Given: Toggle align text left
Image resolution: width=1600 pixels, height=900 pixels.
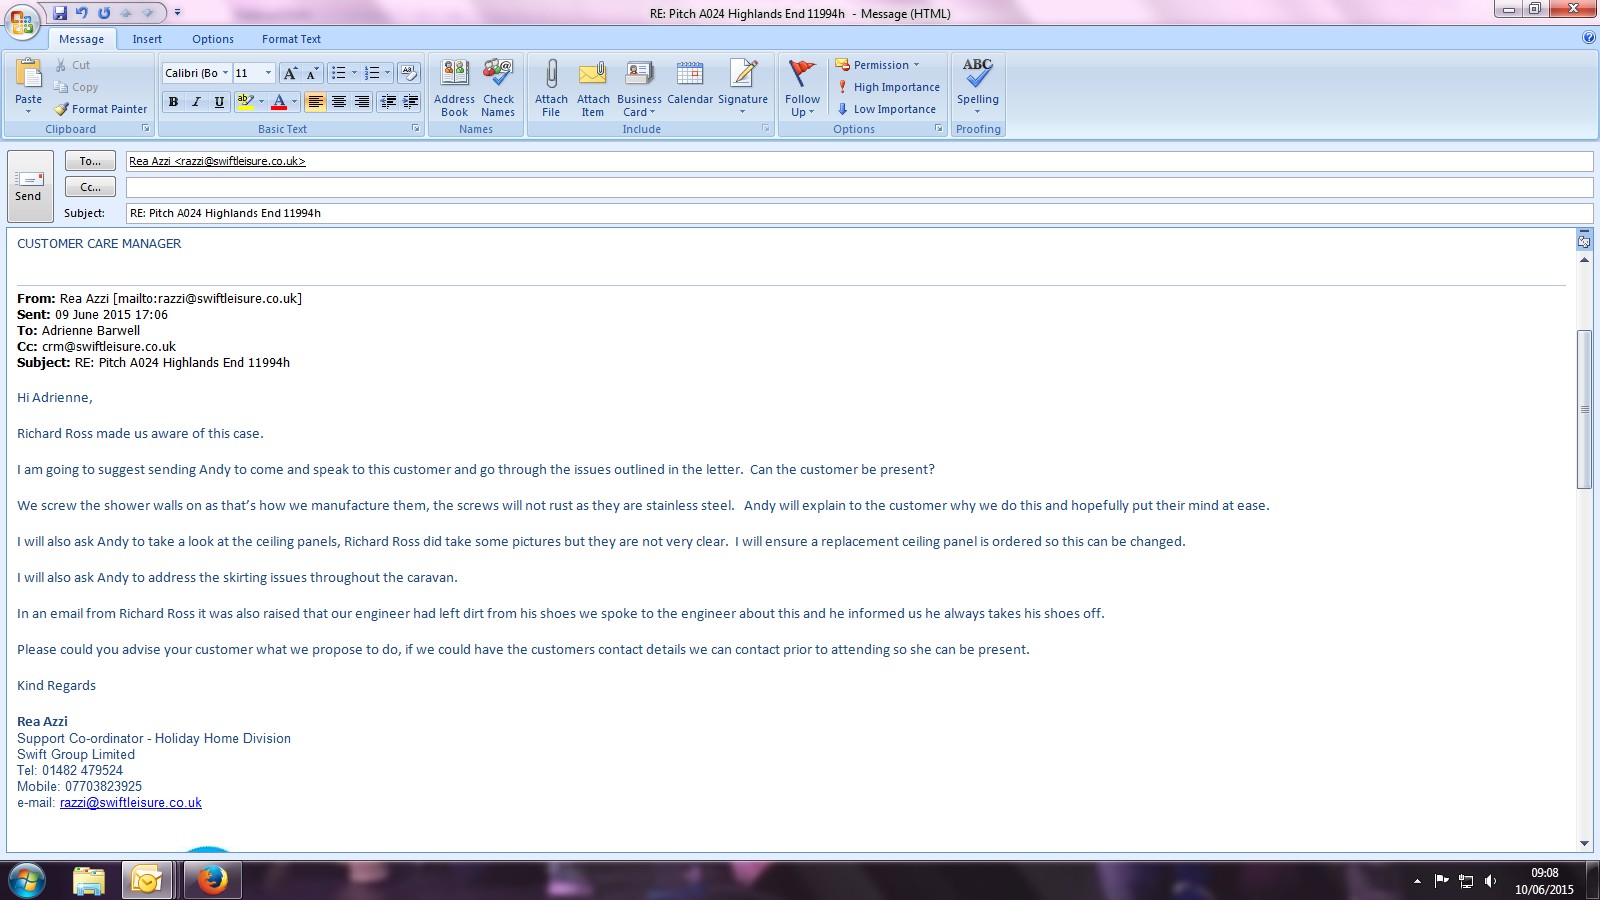Looking at the screenshot, I should (315, 102).
